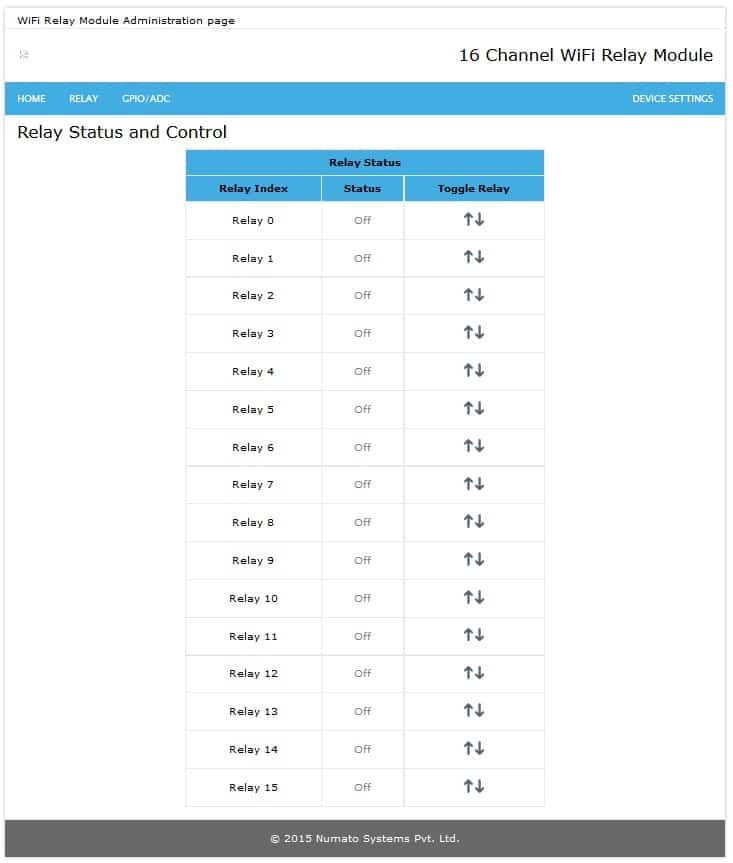Open the HOME menu item
Image resolution: width=733 pixels, height=863 pixels.
pos(32,99)
